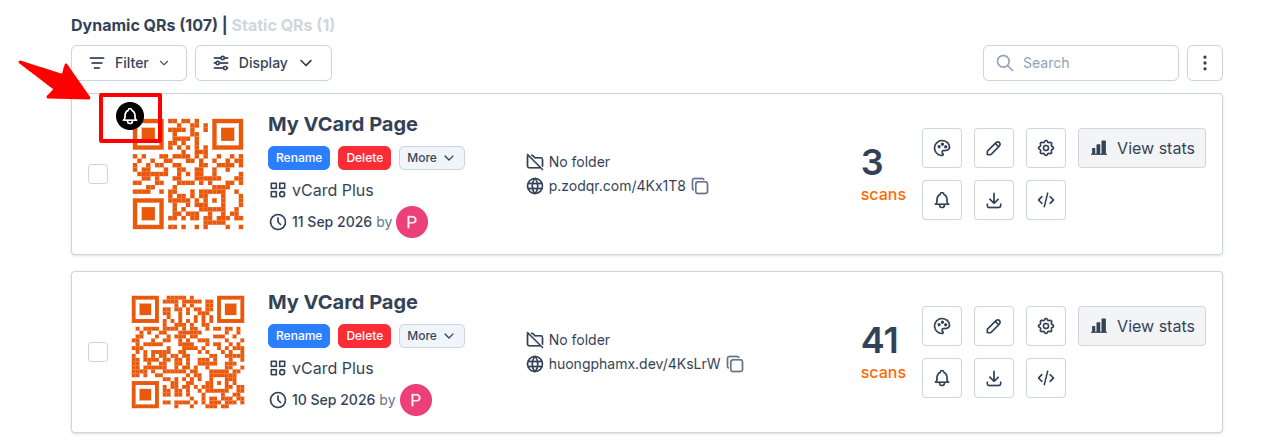Copy the huongphamx.dev/4KsLrW link
This screenshot has height=445, width=1279.
click(735, 364)
